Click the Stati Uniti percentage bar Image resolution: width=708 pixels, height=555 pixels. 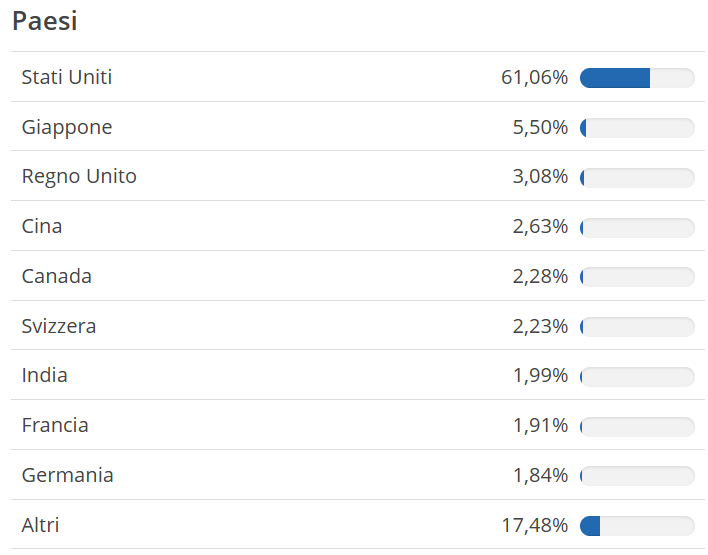click(x=637, y=78)
